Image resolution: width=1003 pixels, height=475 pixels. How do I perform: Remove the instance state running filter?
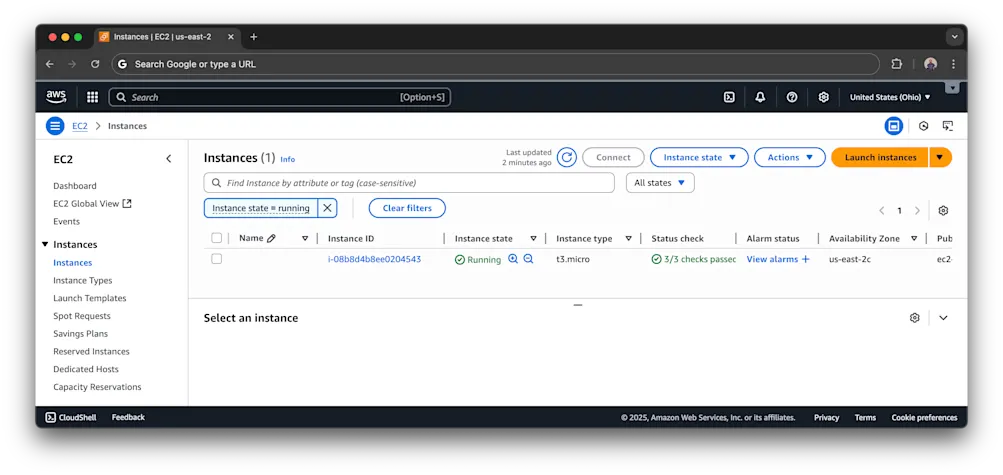coord(327,208)
